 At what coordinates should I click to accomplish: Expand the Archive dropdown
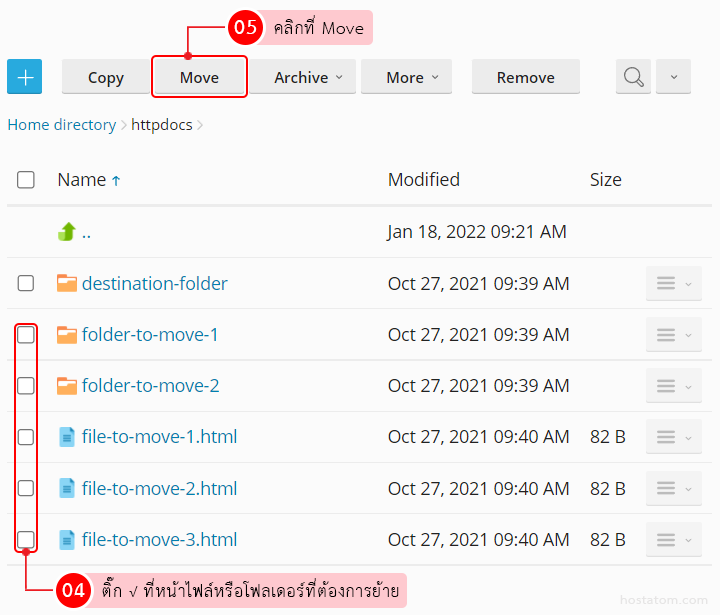[x=302, y=77]
